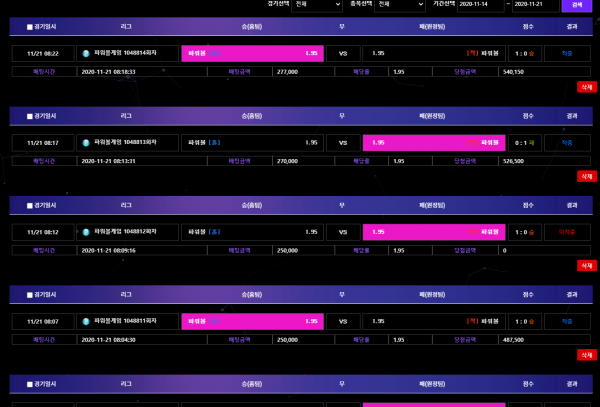Click the start date field 2020-11-14

click(x=481, y=5)
